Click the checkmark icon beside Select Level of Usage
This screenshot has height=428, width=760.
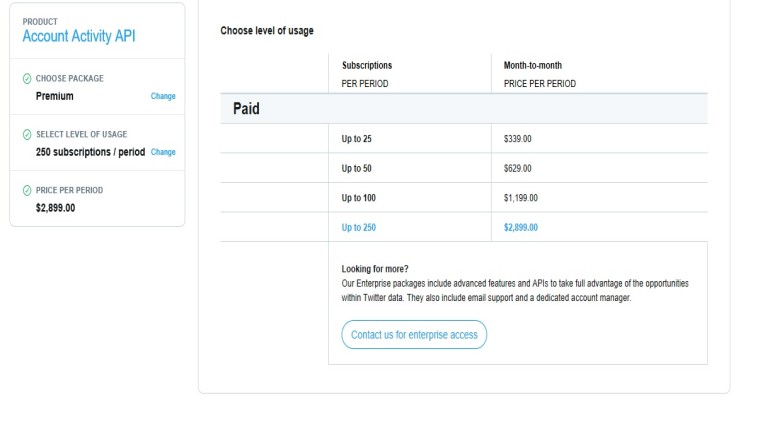click(x=27, y=134)
